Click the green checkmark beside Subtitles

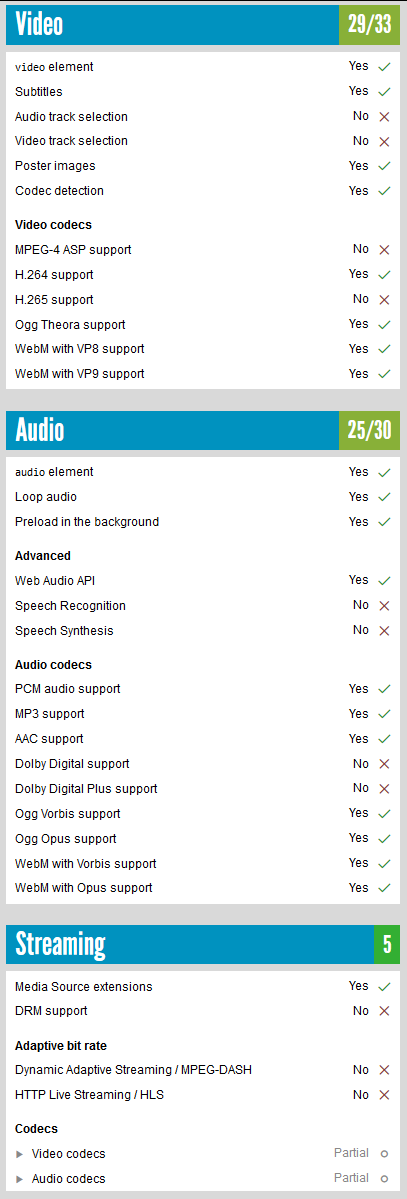pyautogui.click(x=384, y=92)
